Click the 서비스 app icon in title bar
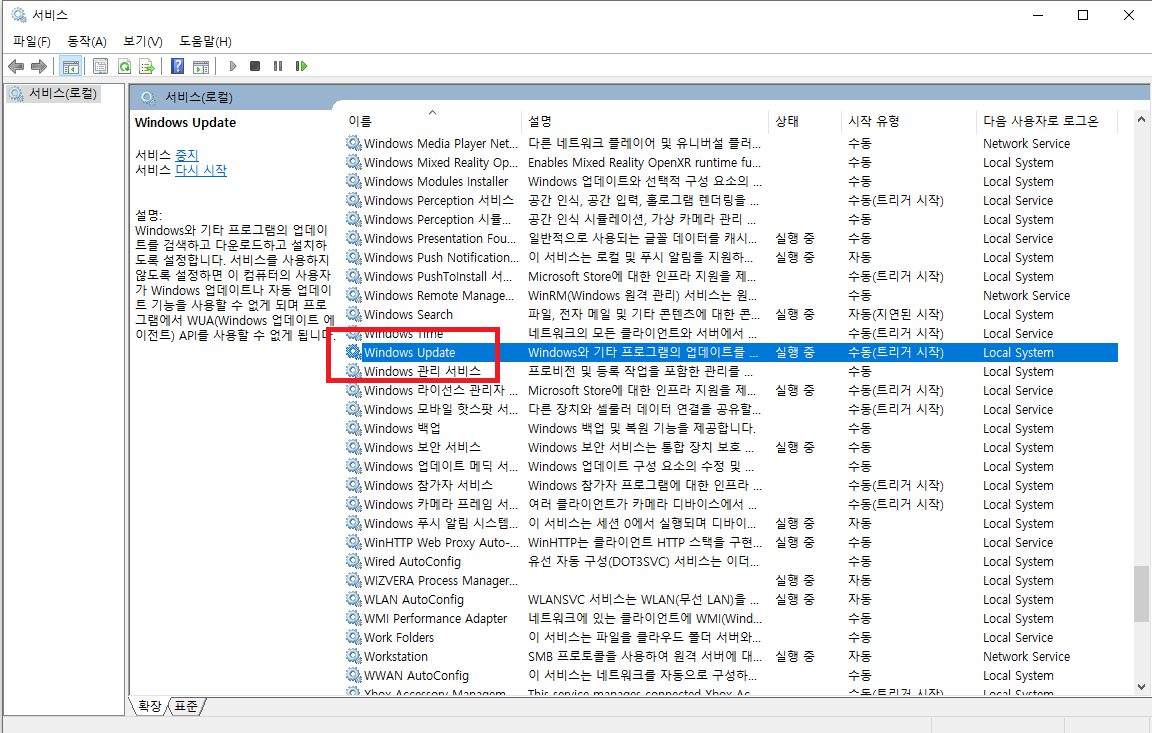This screenshot has width=1152, height=733. [x=18, y=15]
